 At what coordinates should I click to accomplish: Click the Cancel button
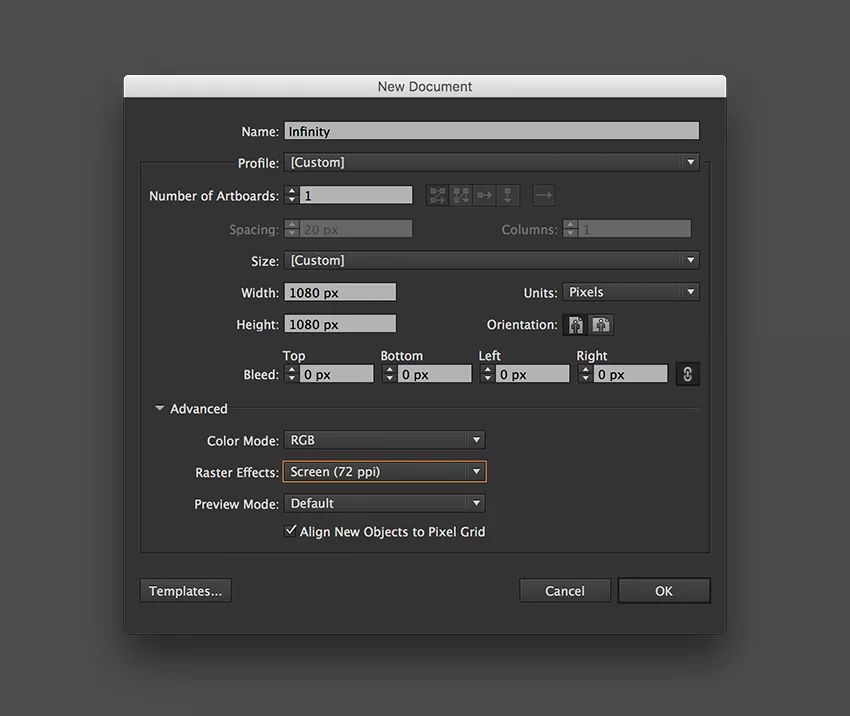pyautogui.click(x=565, y=591)
